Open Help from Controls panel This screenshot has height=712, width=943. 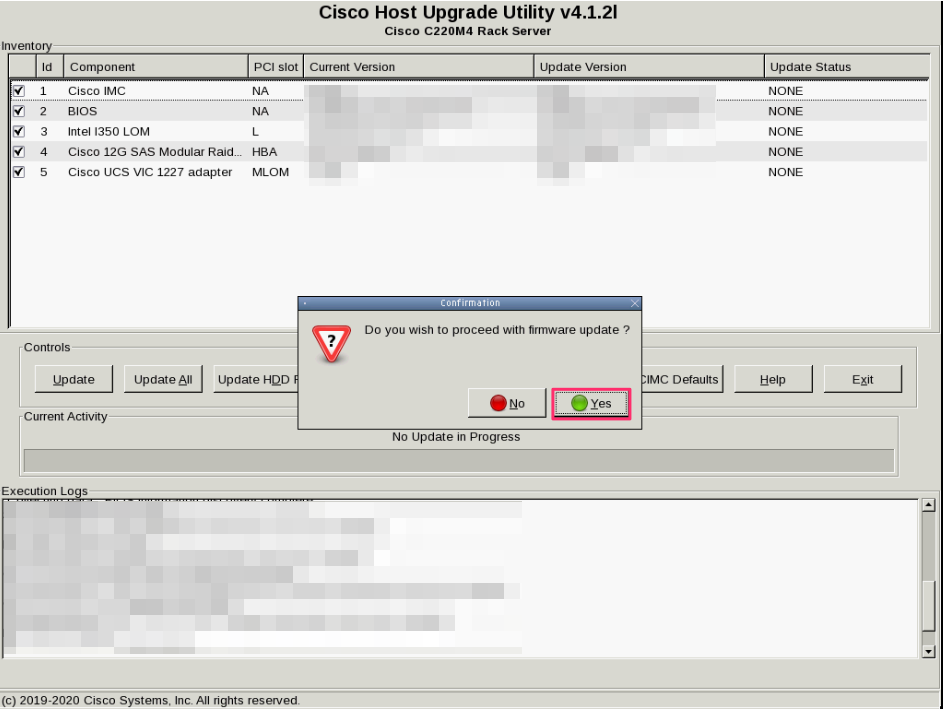(773, 379)
